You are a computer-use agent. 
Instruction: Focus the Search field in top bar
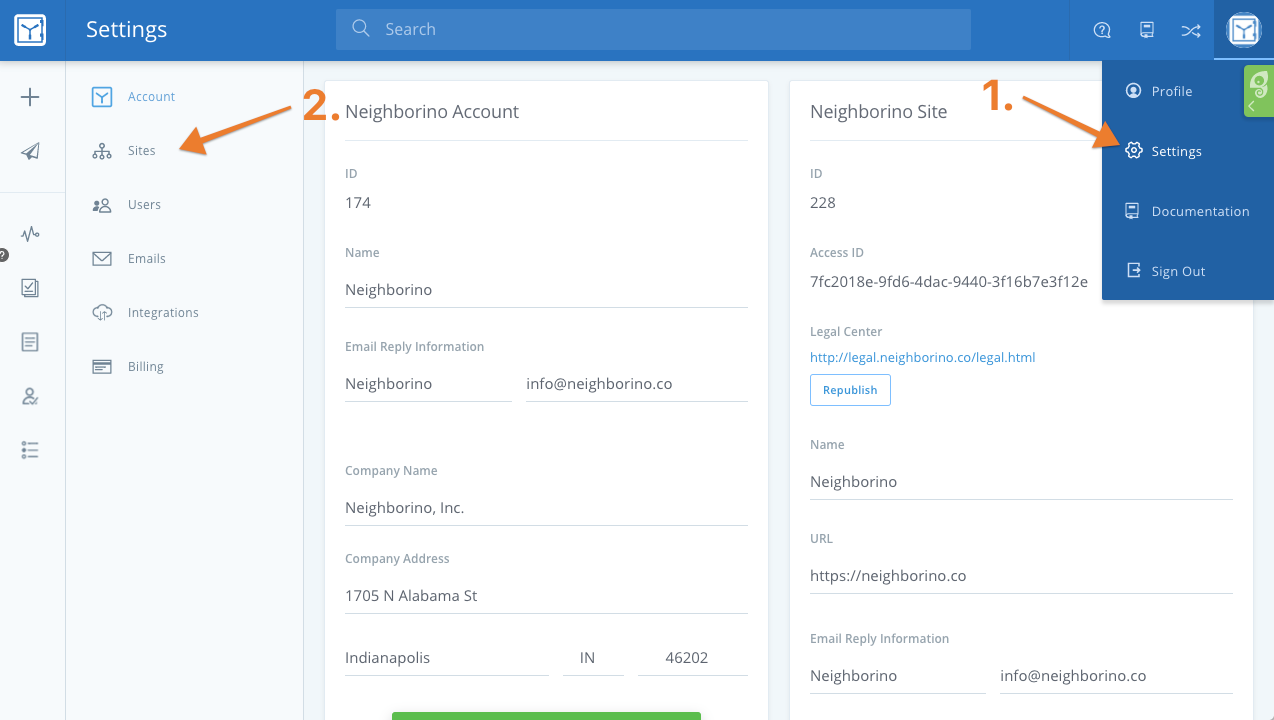point(653,30)
